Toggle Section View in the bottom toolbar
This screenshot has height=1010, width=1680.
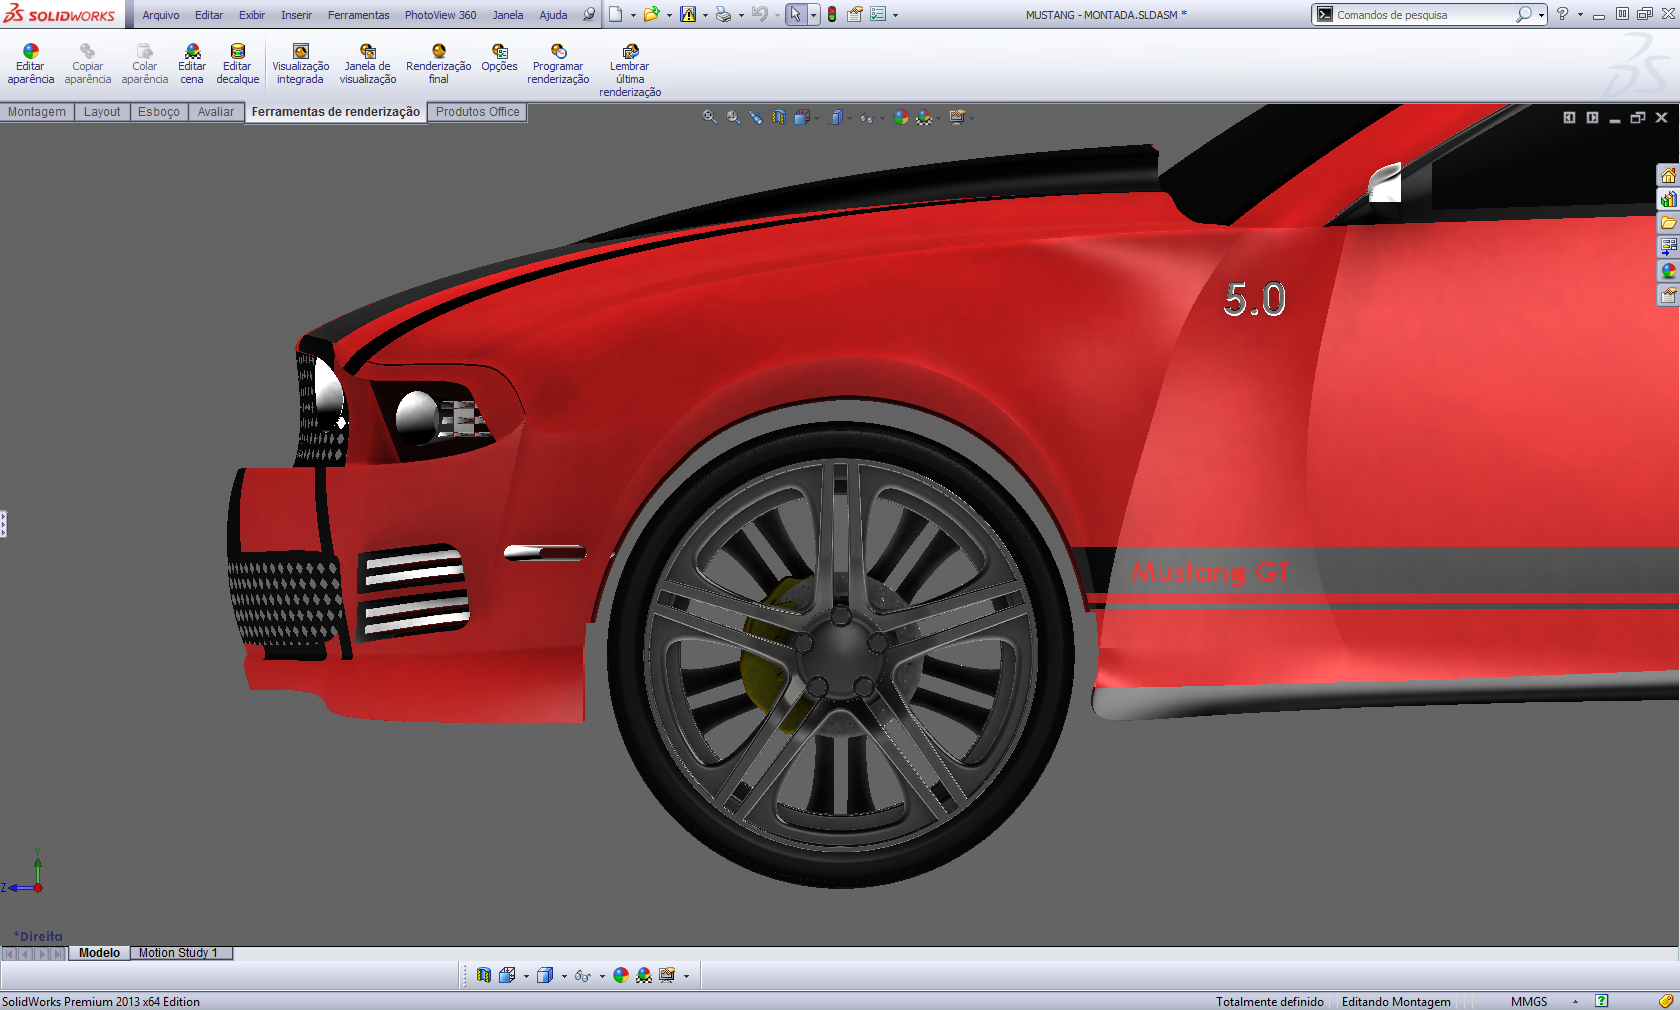tap(484, 975)
